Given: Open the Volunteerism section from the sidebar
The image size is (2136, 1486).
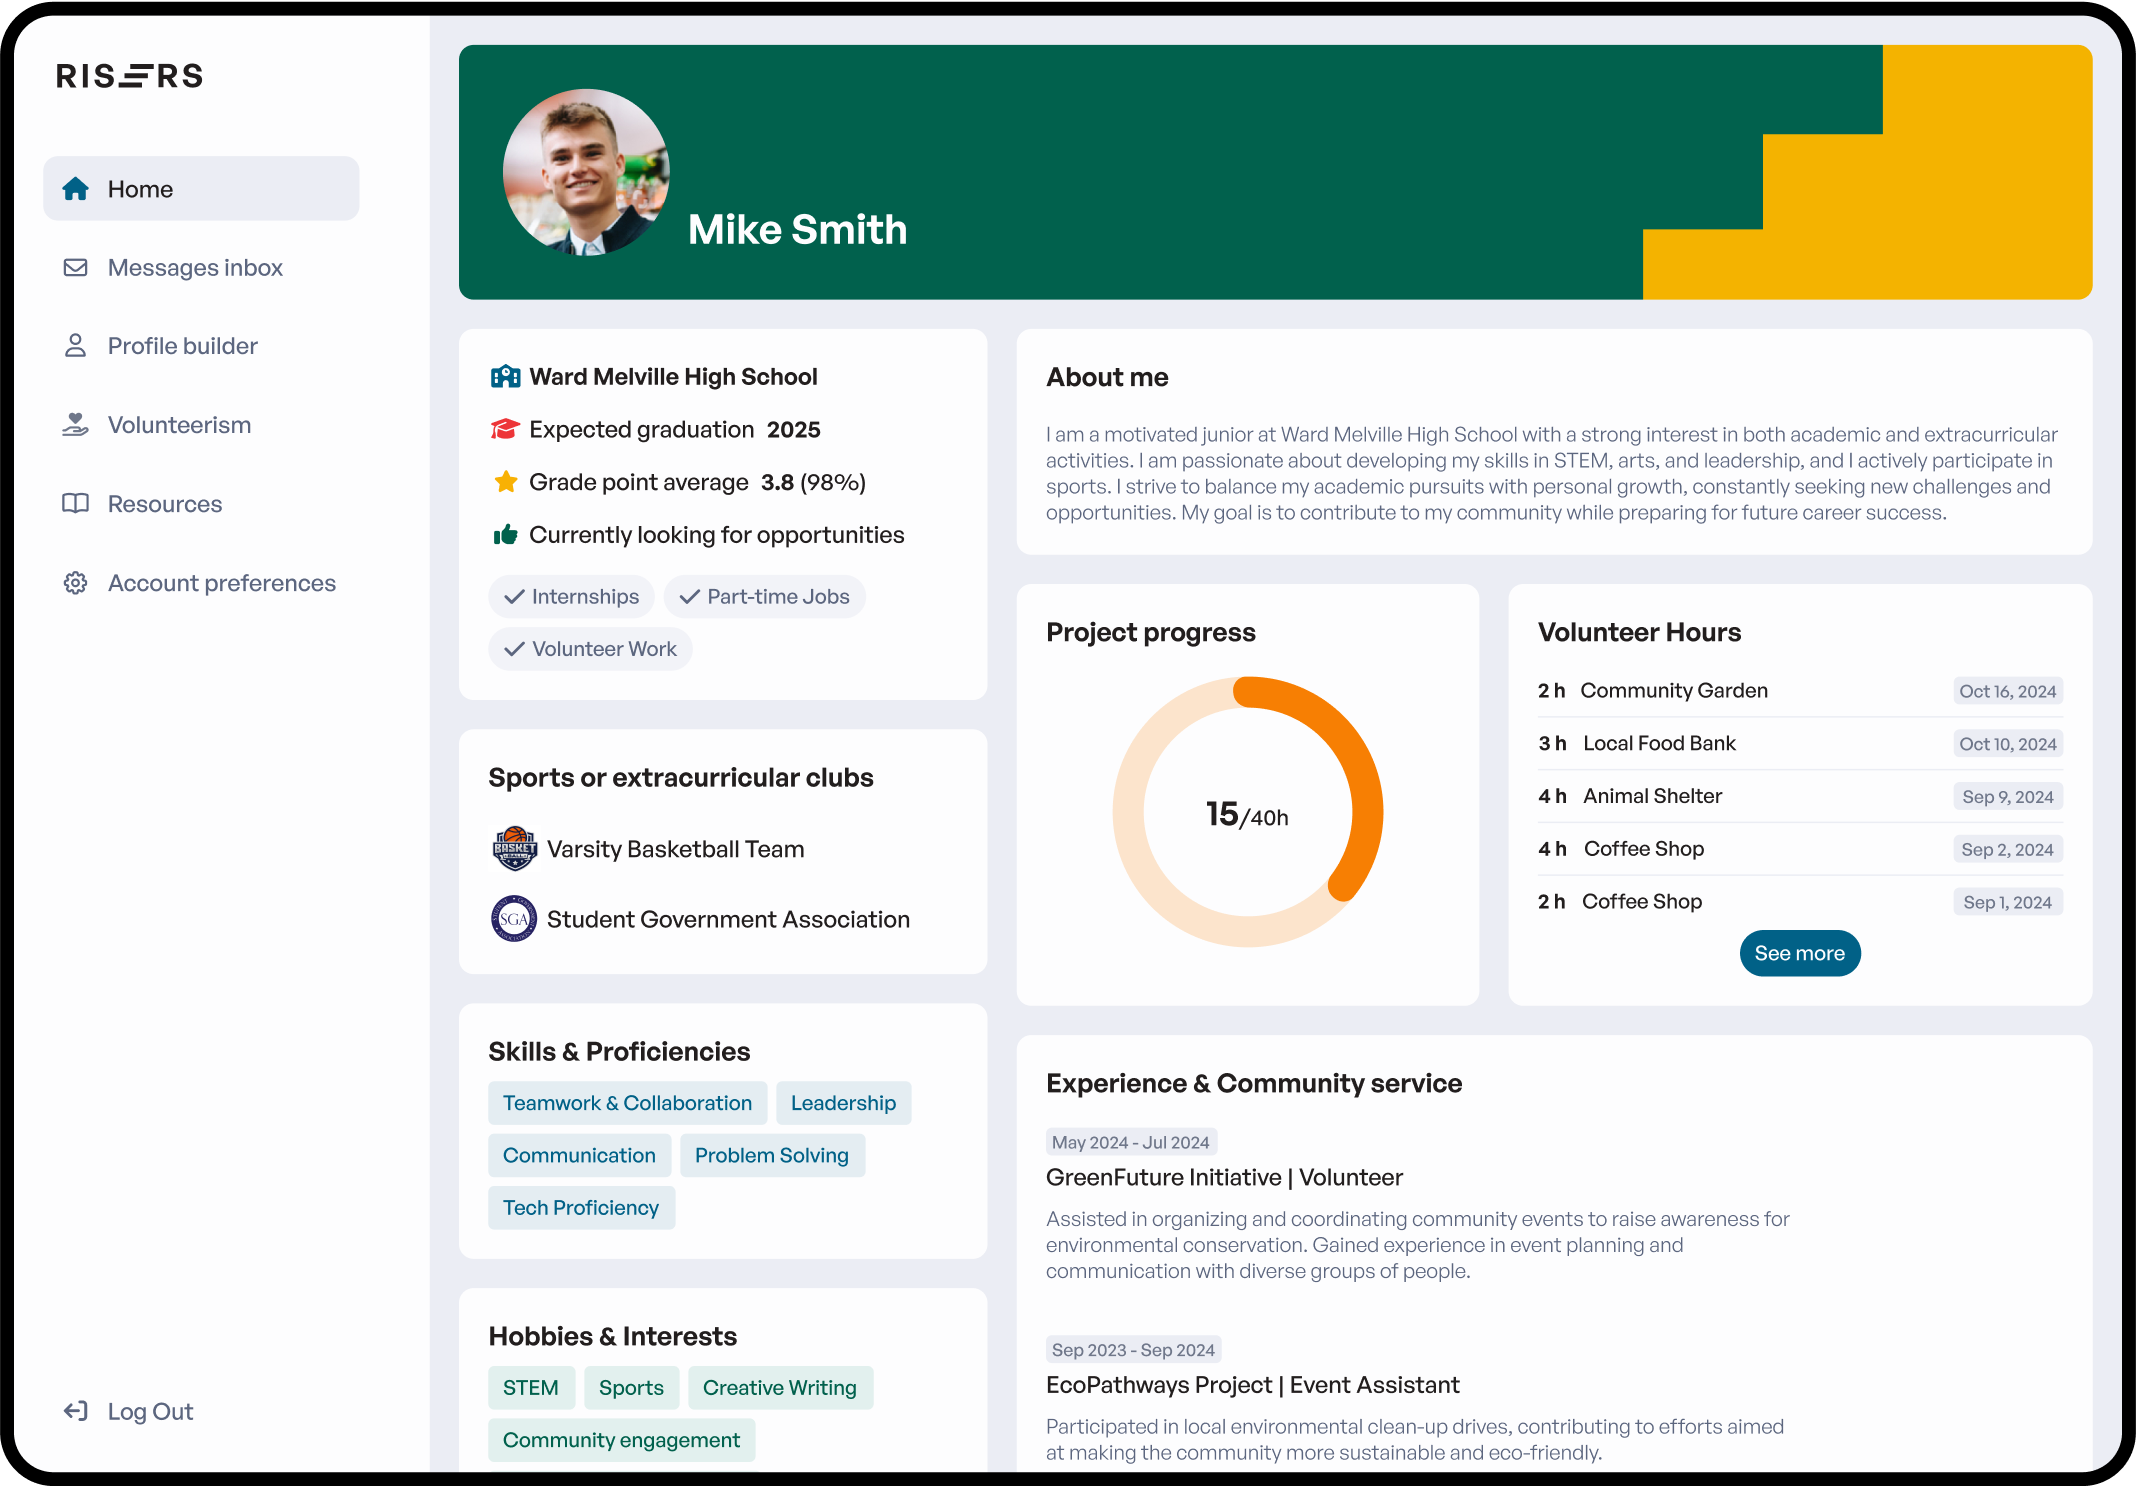Looking at the screenshot, I should (x=179, y=424).
